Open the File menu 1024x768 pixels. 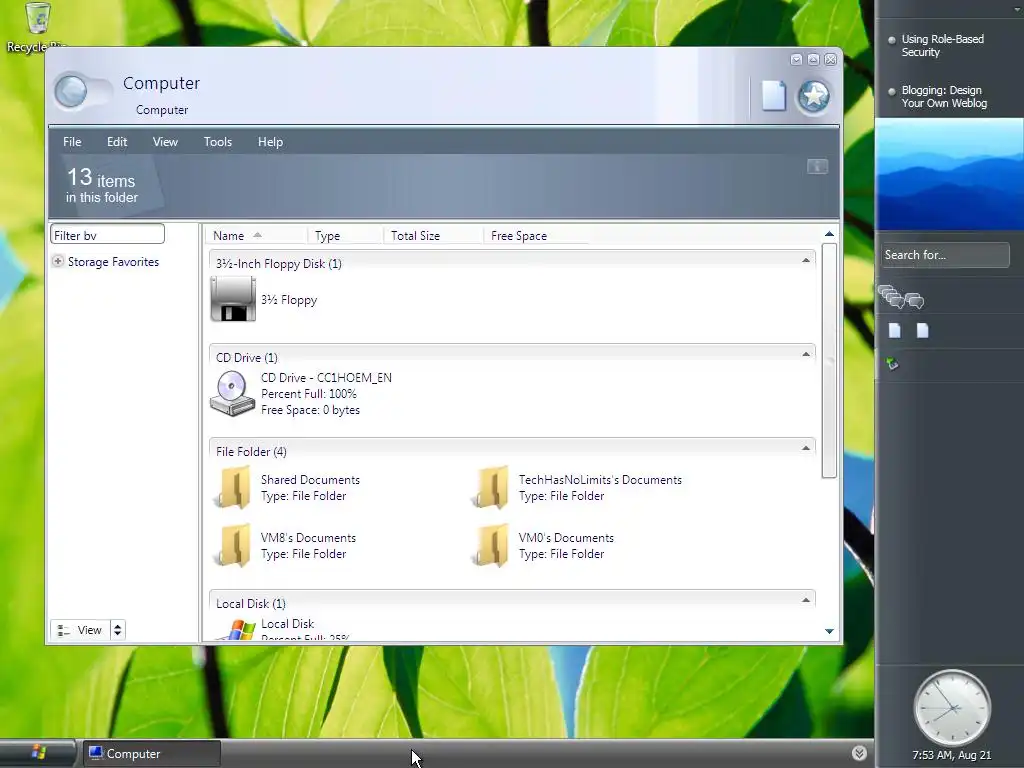72,142
